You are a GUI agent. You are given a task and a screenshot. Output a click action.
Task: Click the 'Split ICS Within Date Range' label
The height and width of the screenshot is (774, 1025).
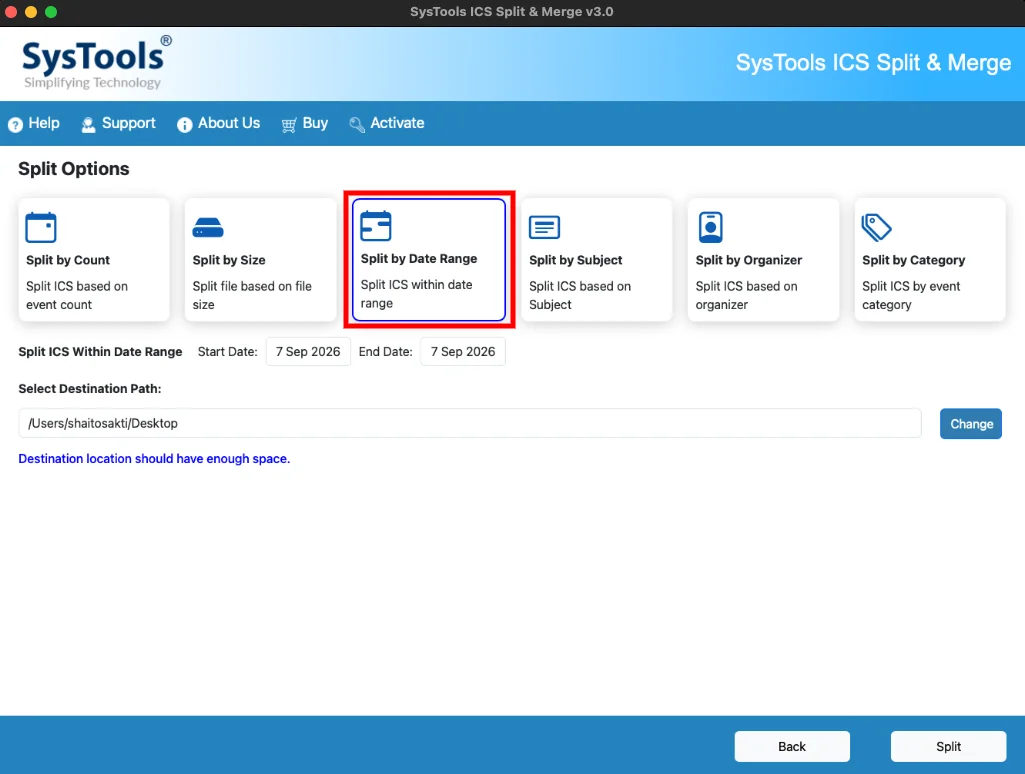pyautogui.click(x=100, y=352)
